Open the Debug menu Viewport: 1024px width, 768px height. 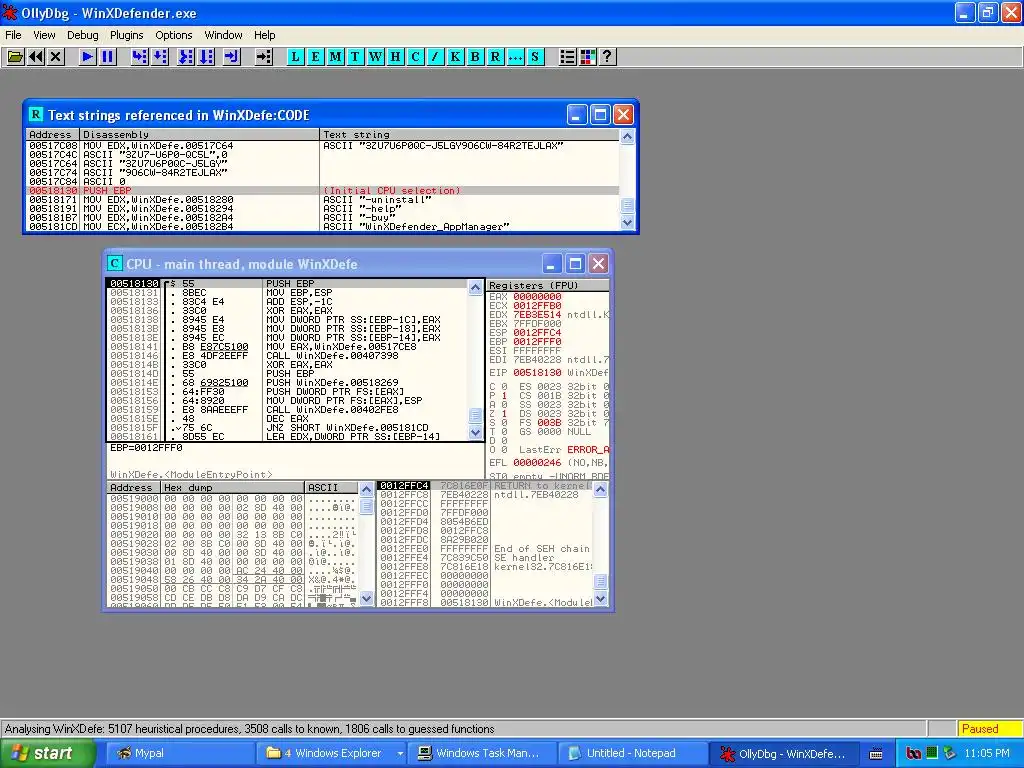82,35
